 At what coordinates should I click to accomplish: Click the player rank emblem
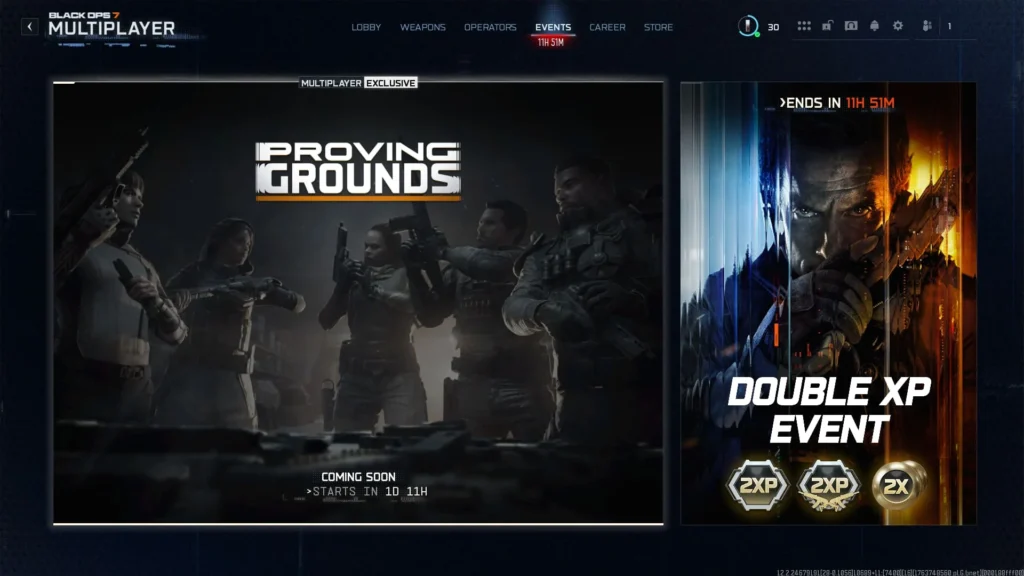(x=746, y=27)
